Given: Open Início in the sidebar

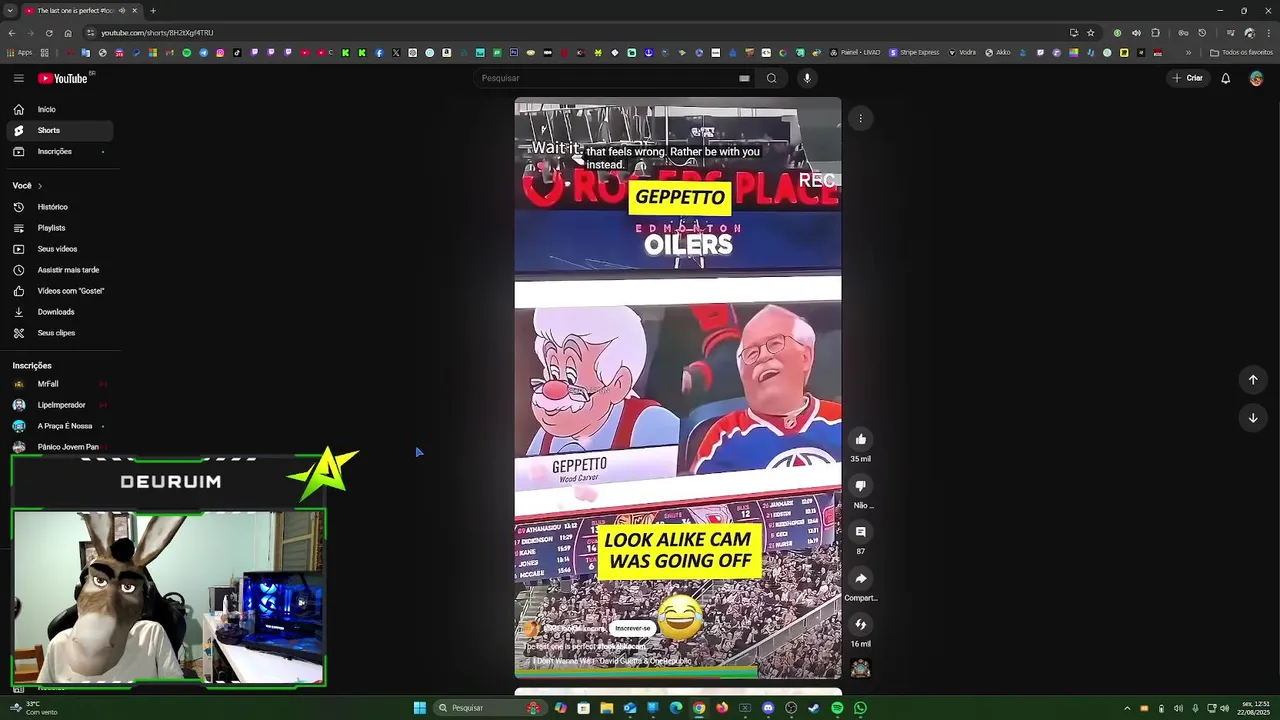Looking at the screenshot, I should tap(60, 109).
